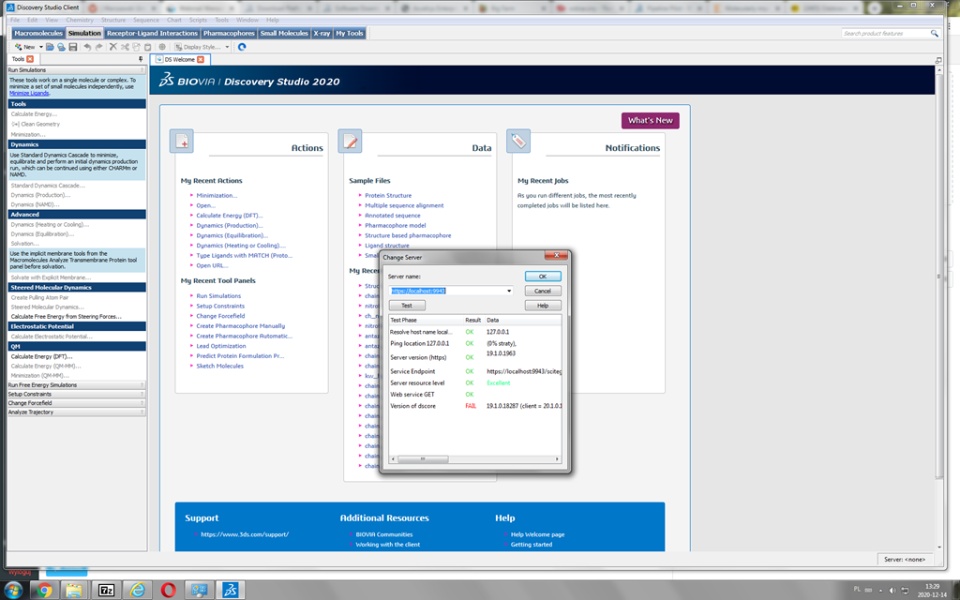Click the Copy icon in toolbar
960x600 pixels.
point(136,47)
